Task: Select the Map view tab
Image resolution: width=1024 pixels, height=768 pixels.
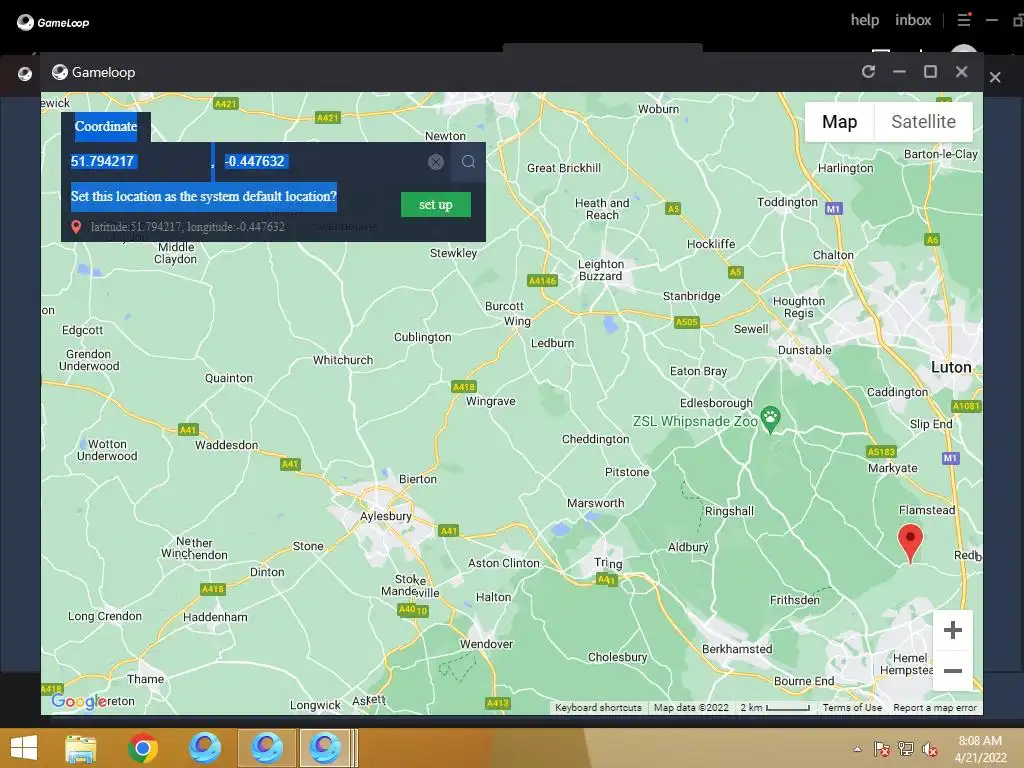Action: point(839,121)
